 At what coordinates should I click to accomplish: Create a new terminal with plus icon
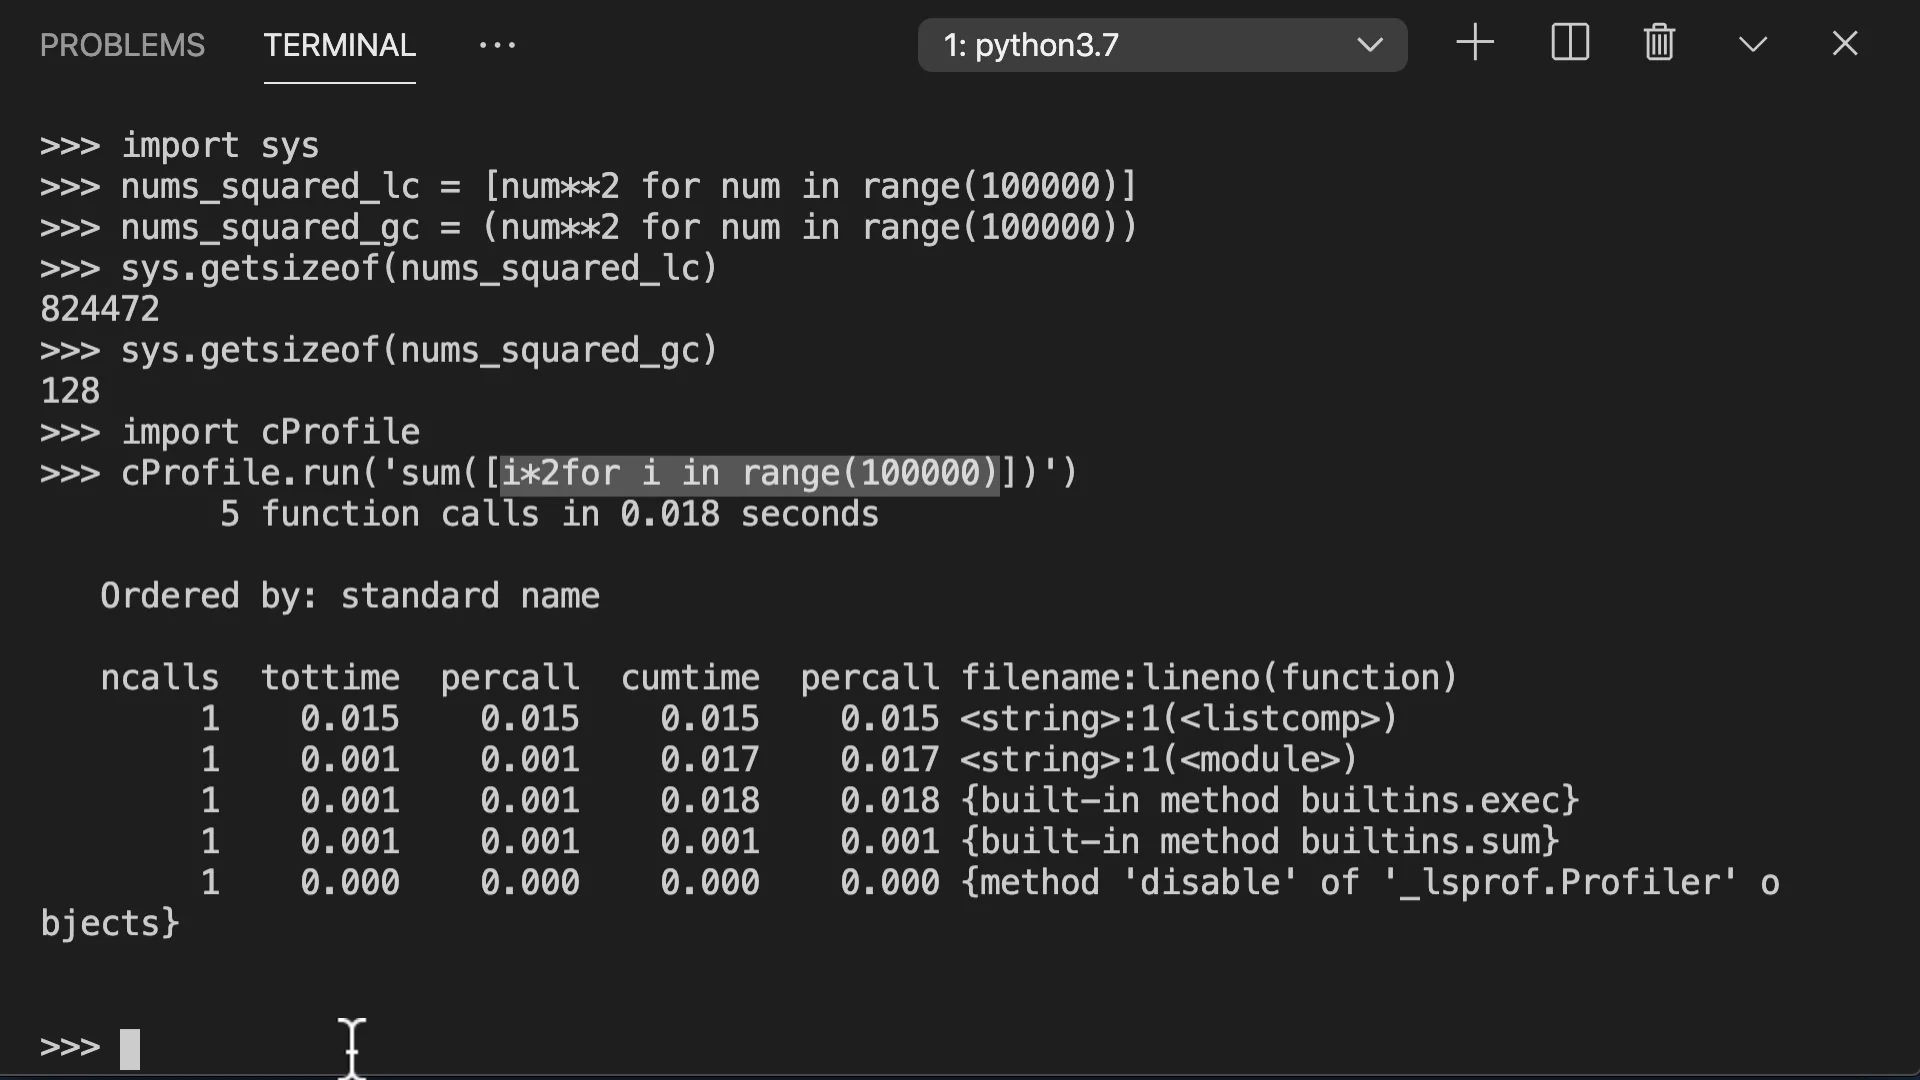(x=1474, y=43)
